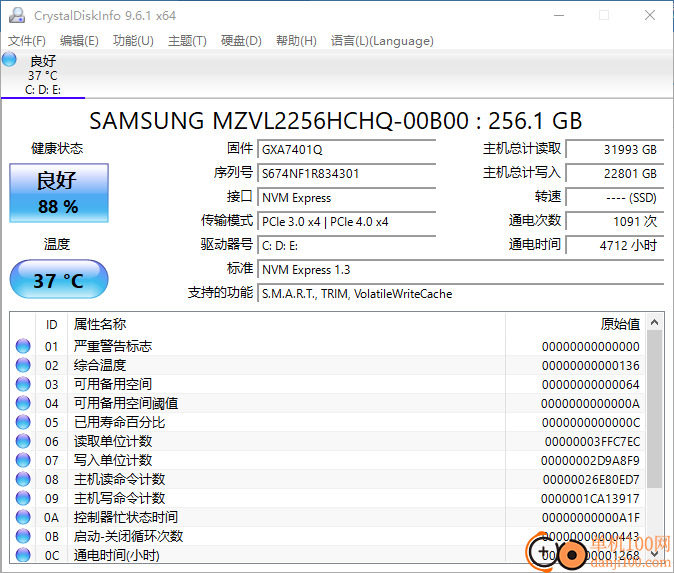Open the 语言(L)(Language) menu
The width and height of the screenshot is (674, 573).
[x=382, y=41]
